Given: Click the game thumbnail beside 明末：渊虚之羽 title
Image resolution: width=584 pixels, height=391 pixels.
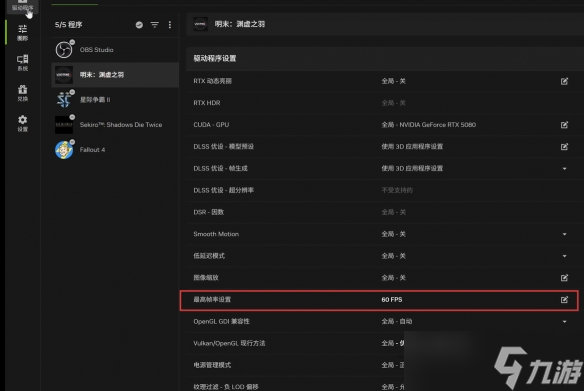Looking at the screenshot, I should tap(200, 24).
